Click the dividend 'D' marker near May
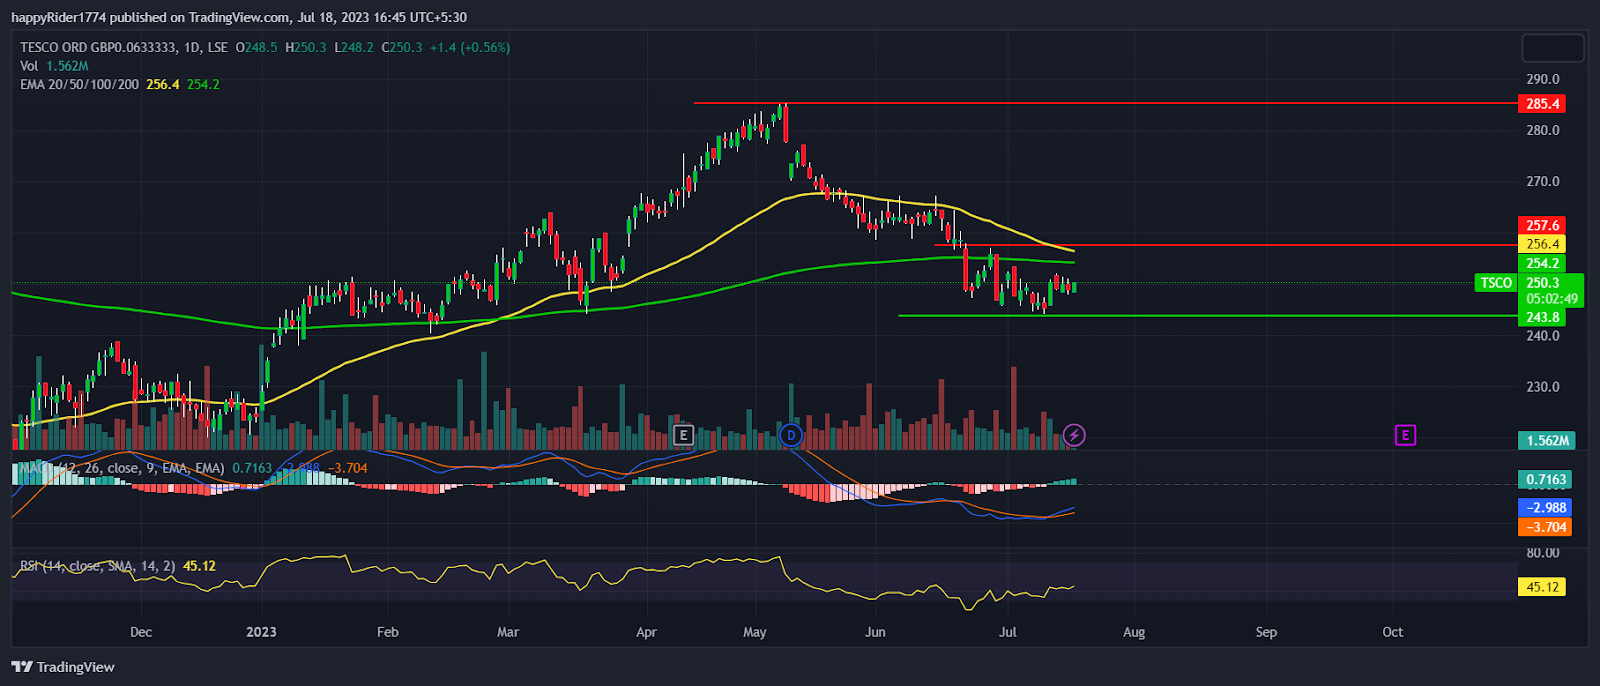The height and width of the screenshot is (686, 1600). [x=791, y=435]
